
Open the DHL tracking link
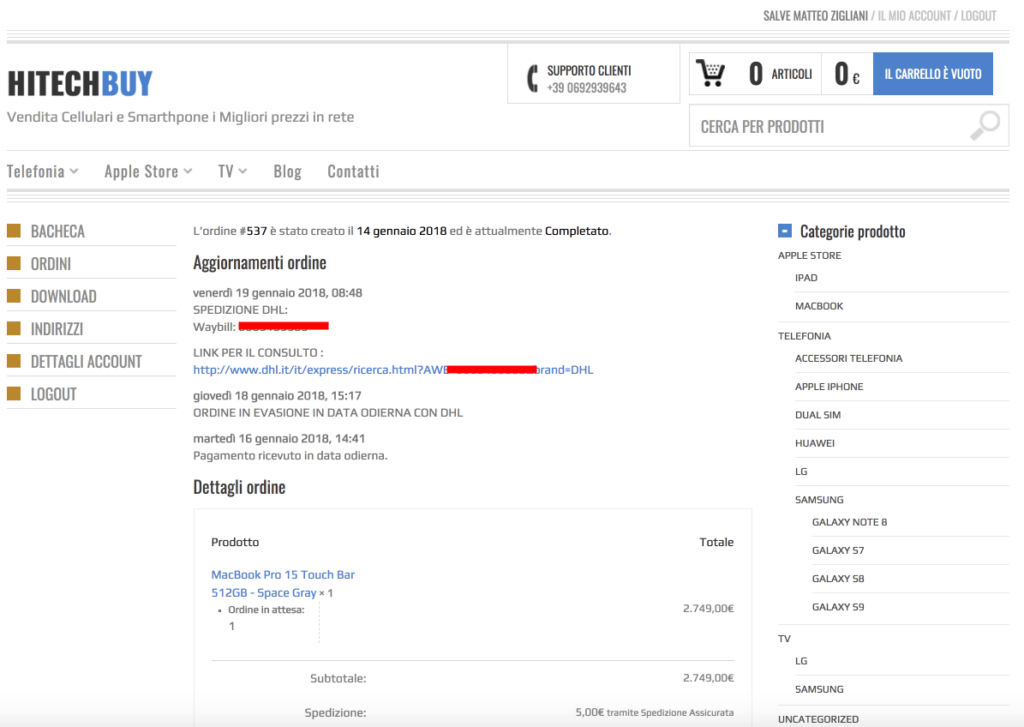tap(393, 370)
